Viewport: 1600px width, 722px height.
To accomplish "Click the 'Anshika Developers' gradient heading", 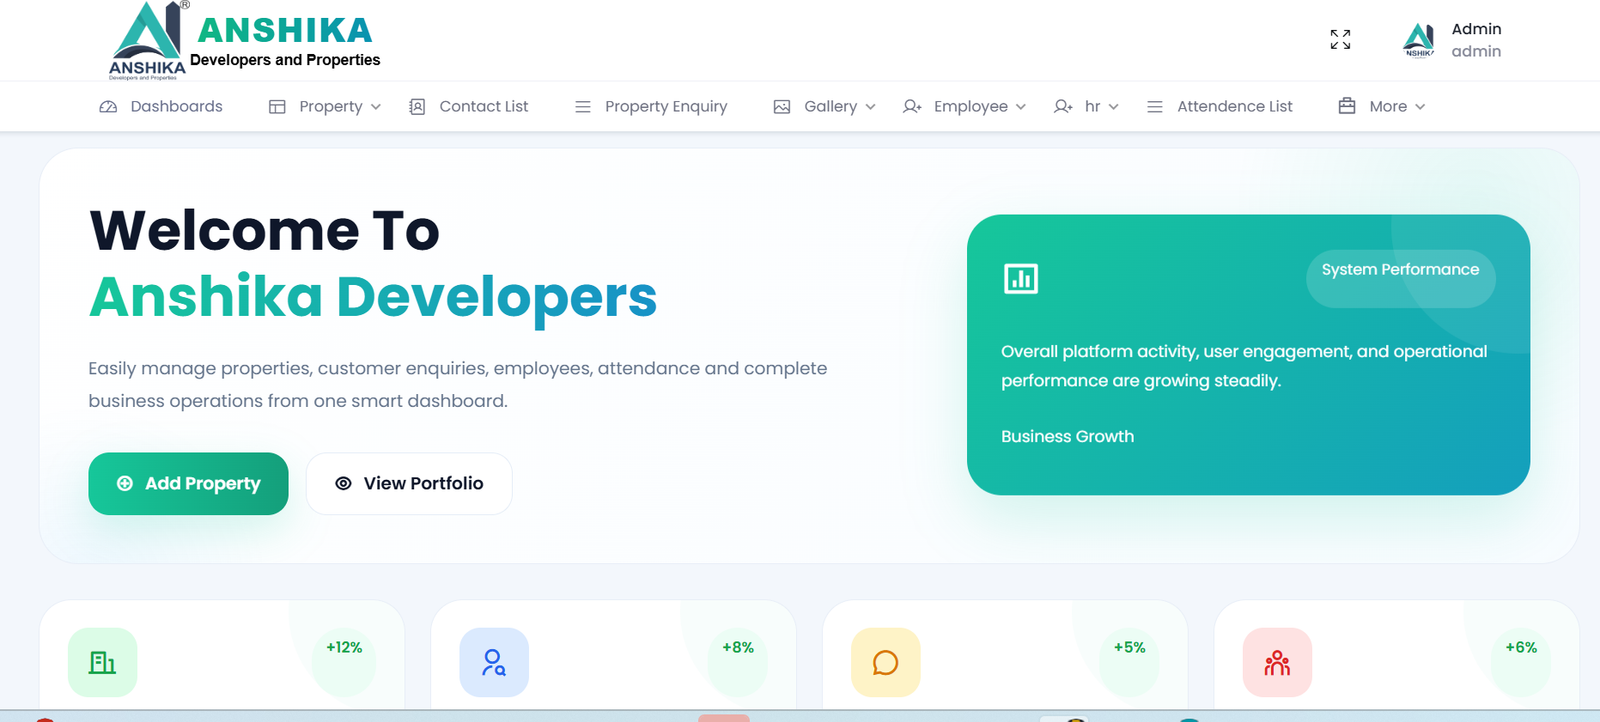I will point(373,298).
